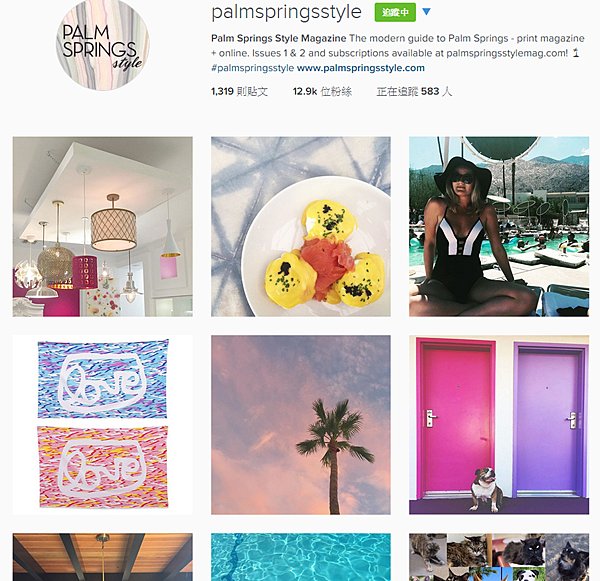Toggle the green following button
Viewport: 600px width, 581px height.
[395, 12]
